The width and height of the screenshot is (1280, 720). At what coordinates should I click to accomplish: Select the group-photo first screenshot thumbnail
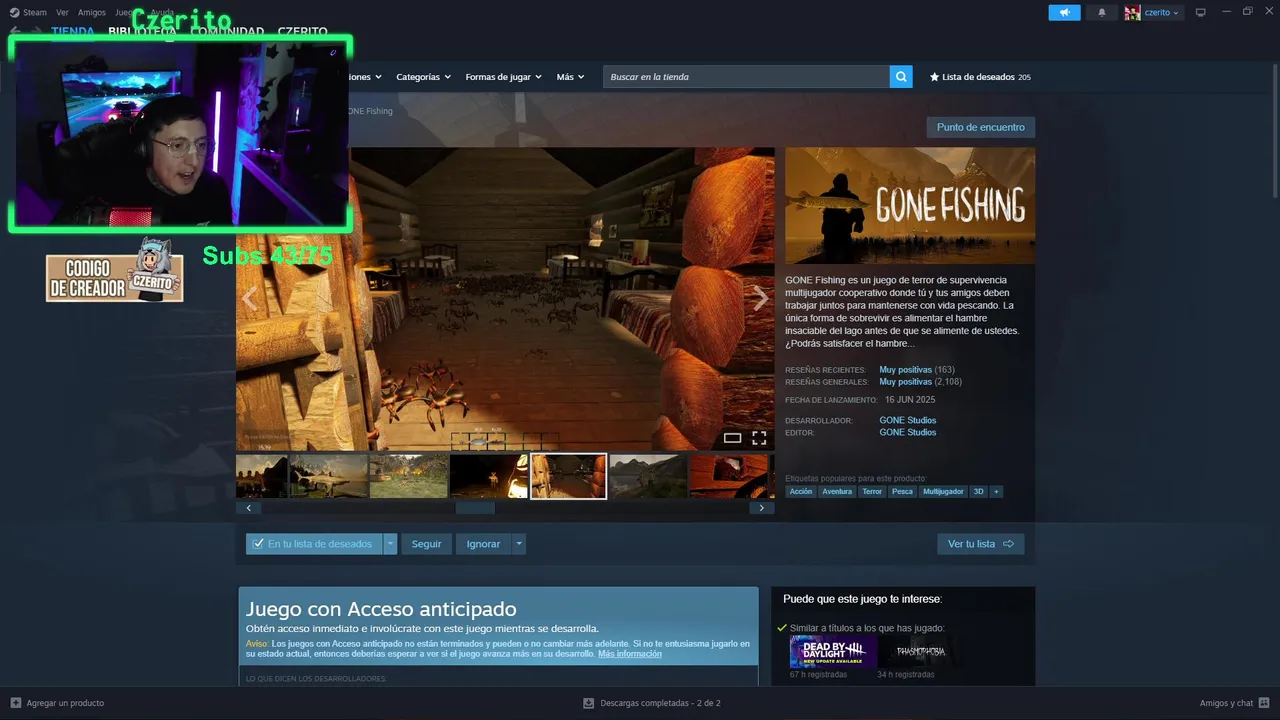click(x=262, y=477)
